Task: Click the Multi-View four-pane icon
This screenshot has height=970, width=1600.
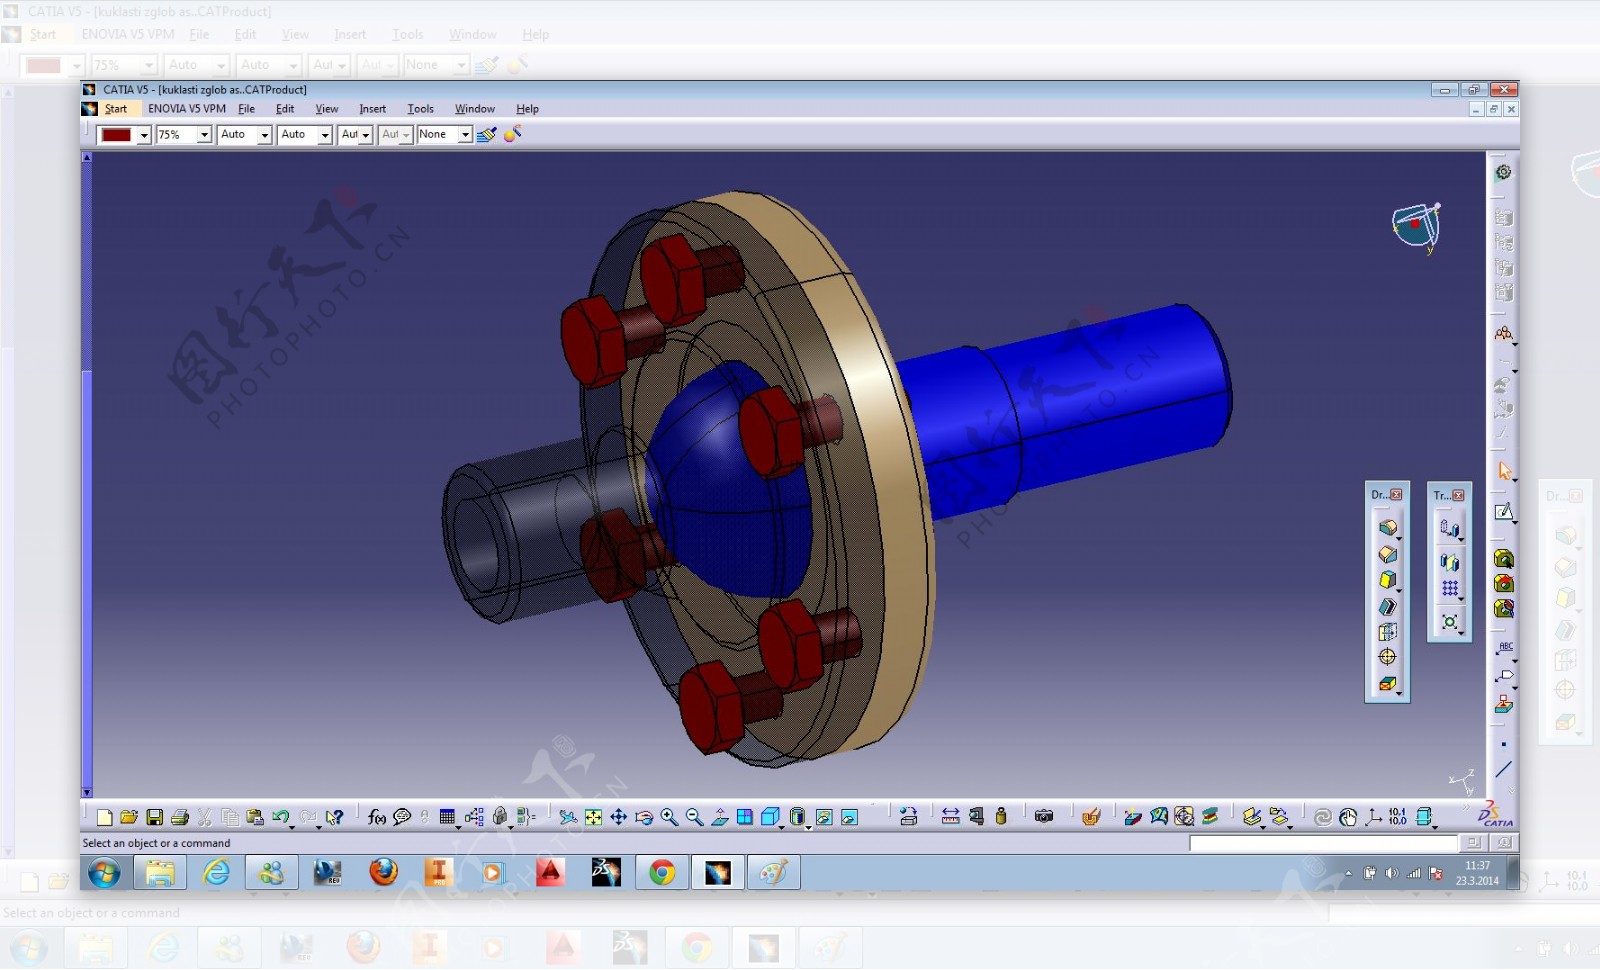Action: (x=745, y=817)
